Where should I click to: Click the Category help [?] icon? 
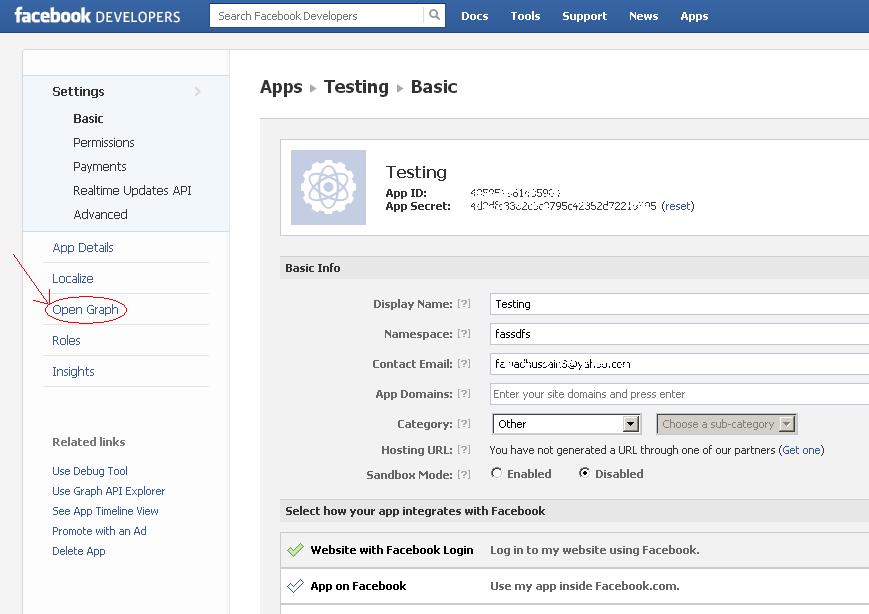point(464,424)
